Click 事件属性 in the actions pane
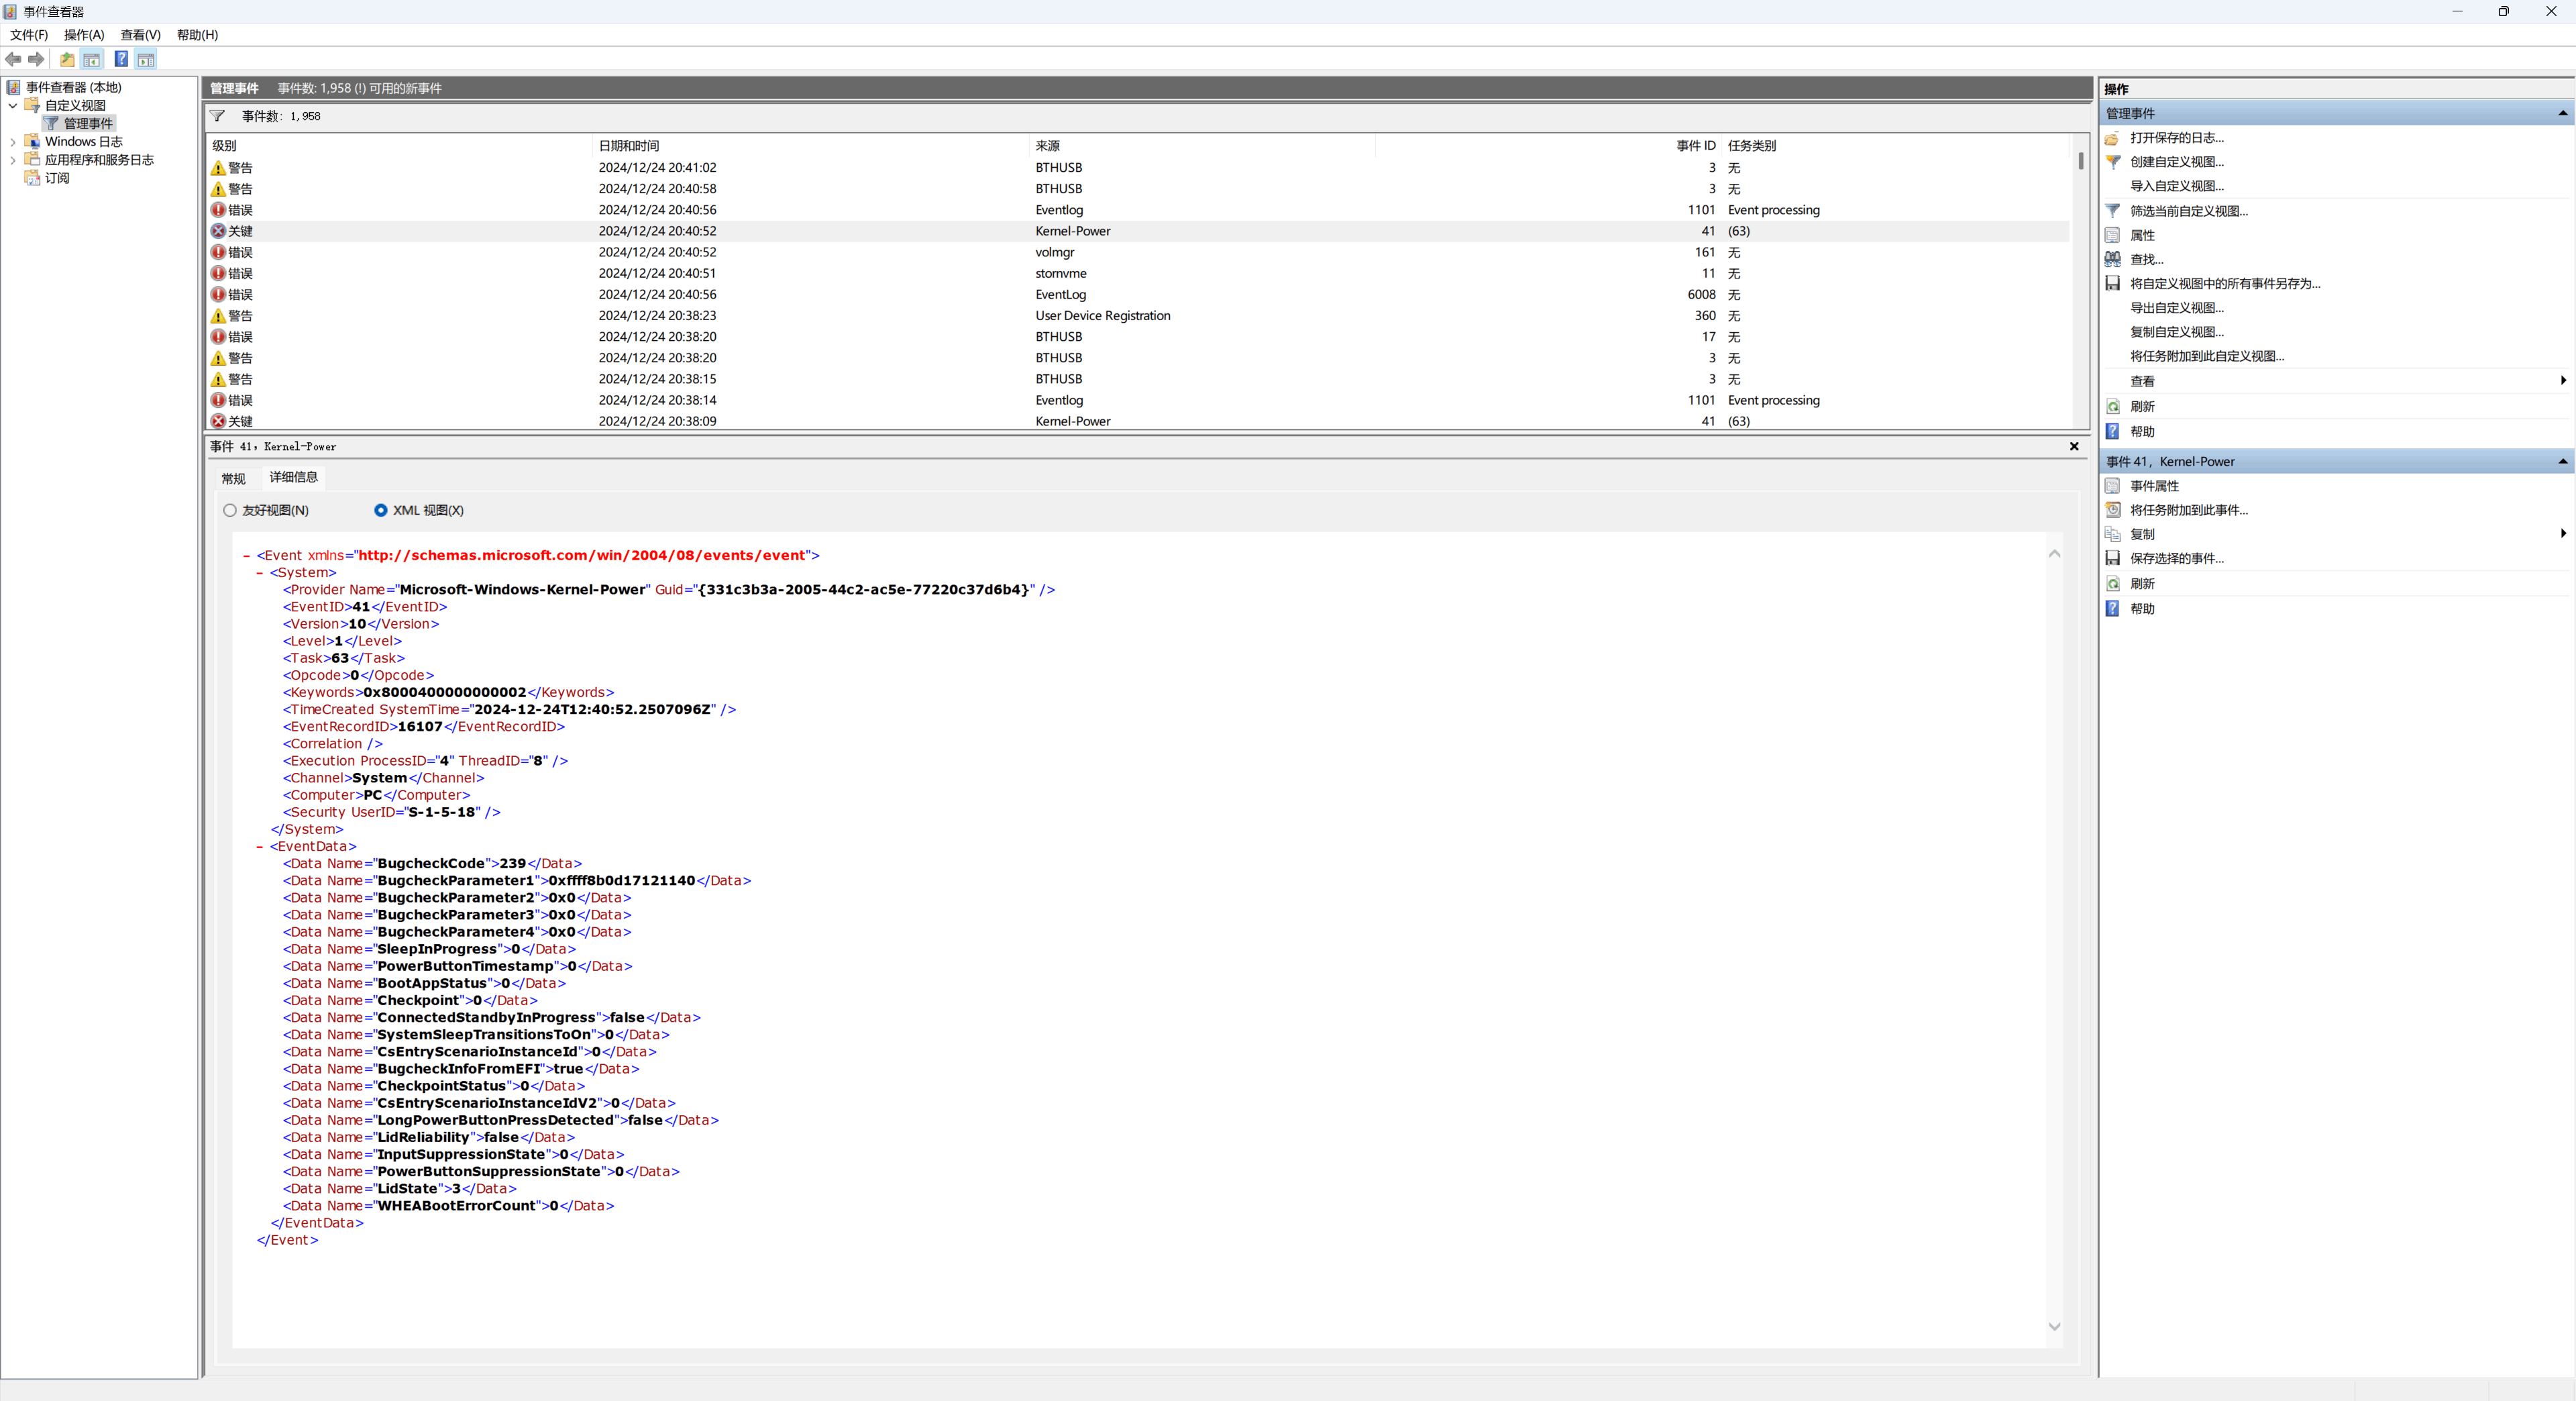 [2154, 486]
